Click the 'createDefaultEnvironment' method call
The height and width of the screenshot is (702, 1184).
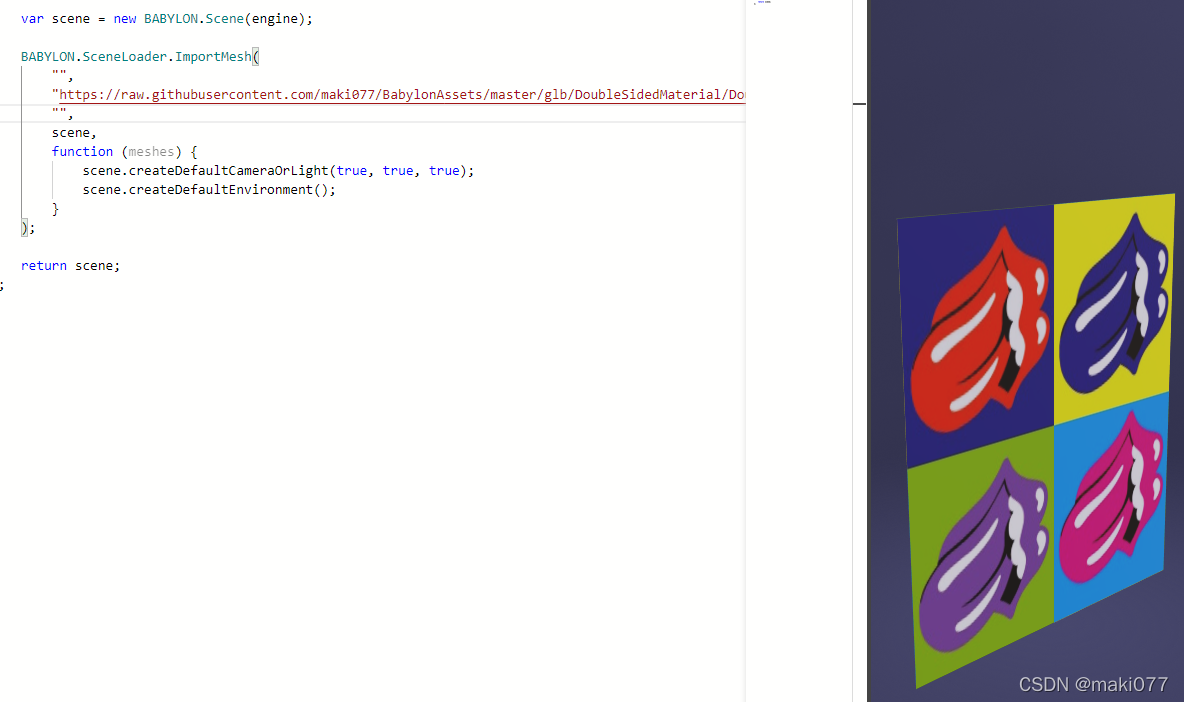point(220,189)
